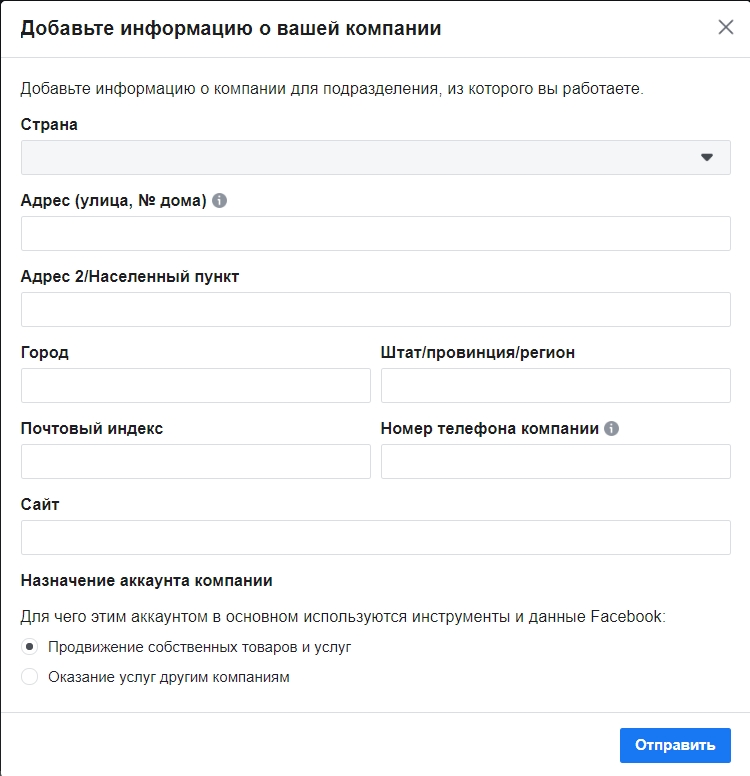Open the Страна country selection box
The height and width of the screenshot is (776, 750).
[x=376, y=157]
